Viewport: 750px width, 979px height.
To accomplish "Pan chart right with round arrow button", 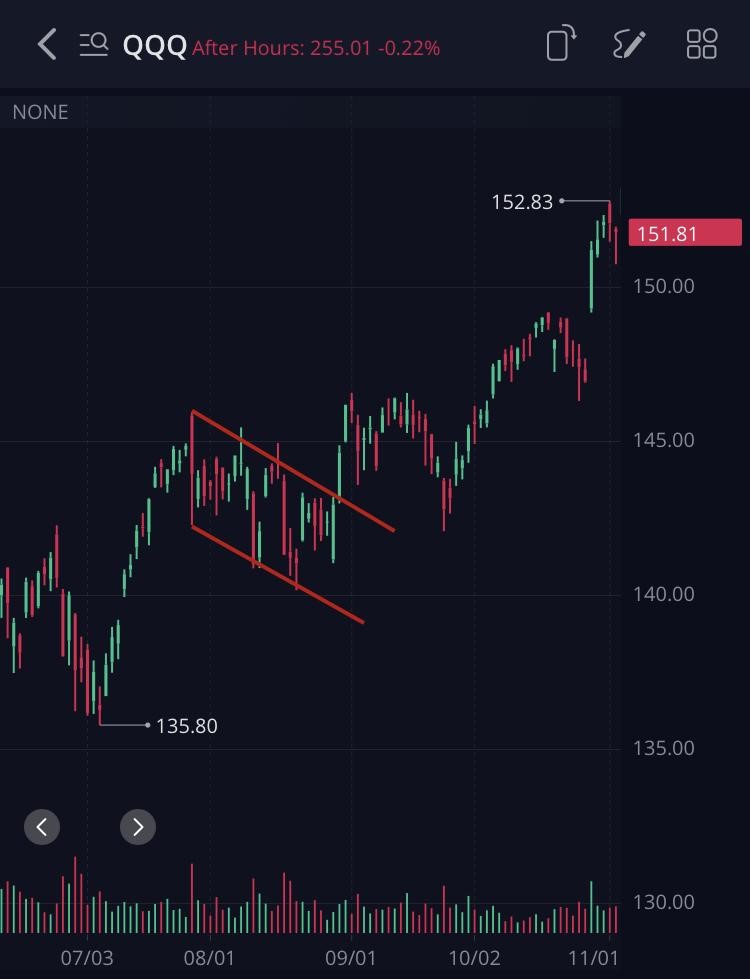I will click(138, 827).
